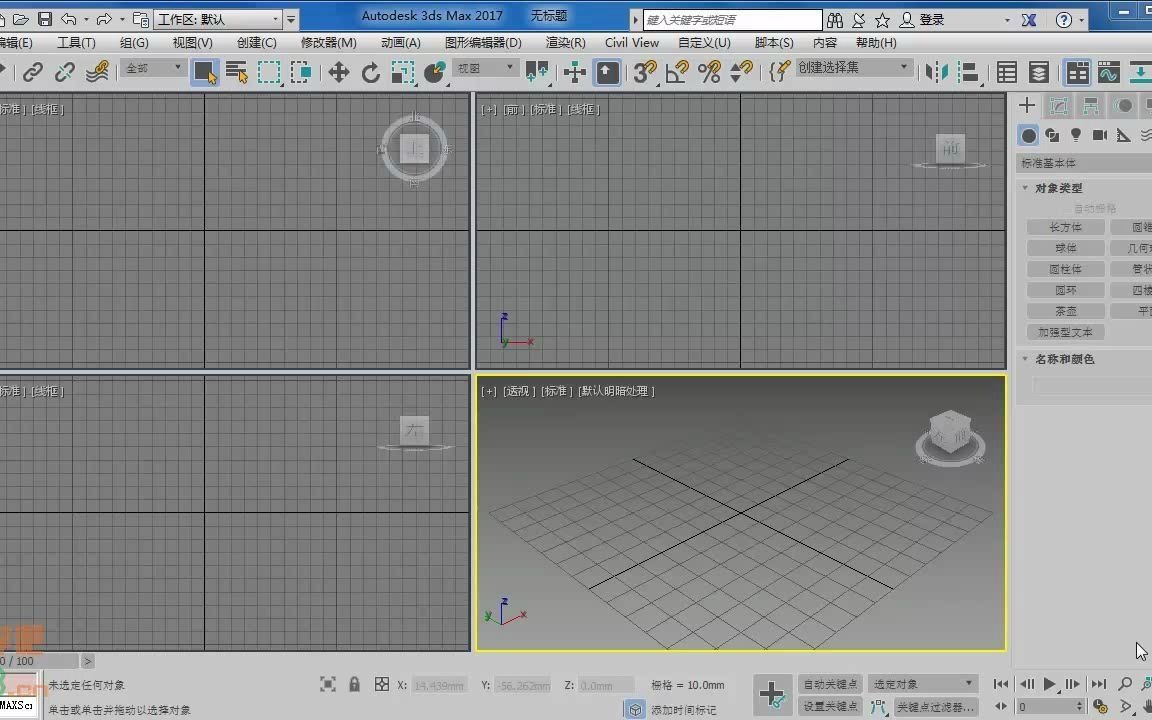
Task: Enable 自动关键点 auto key mode
Action: click(x=828, y=685)
